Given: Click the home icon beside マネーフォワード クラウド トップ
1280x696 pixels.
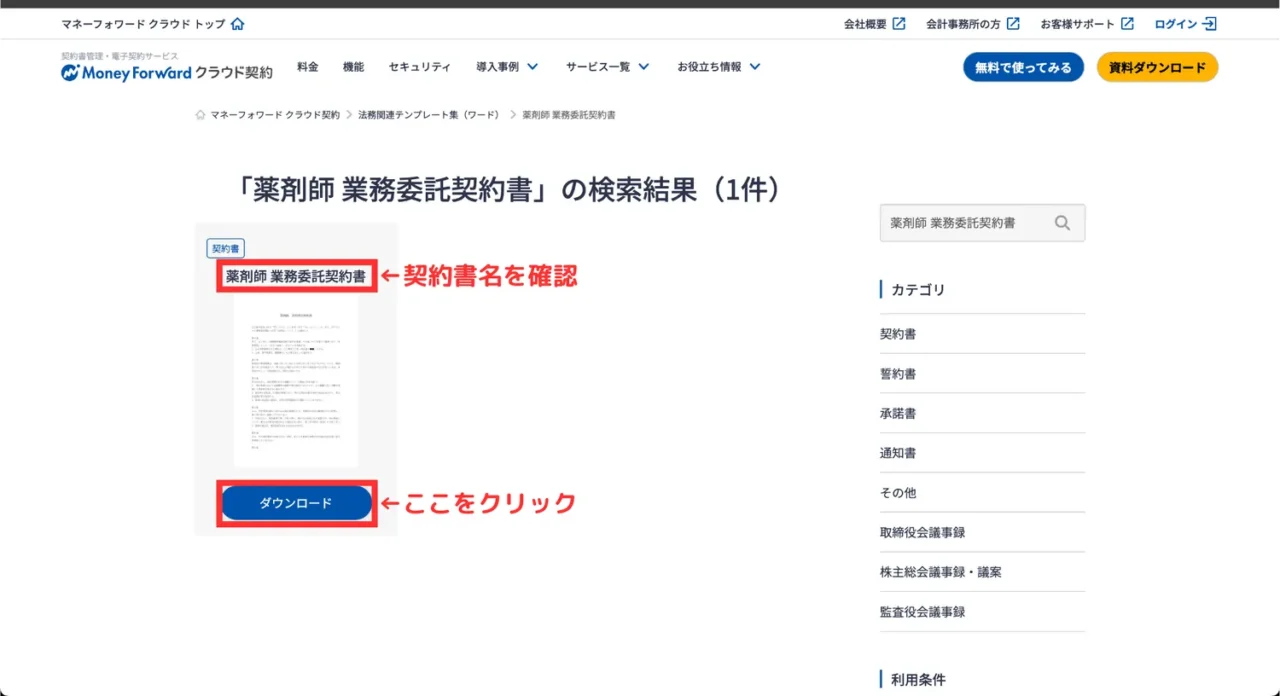Looking at the screenshot, I should (237, 24).
